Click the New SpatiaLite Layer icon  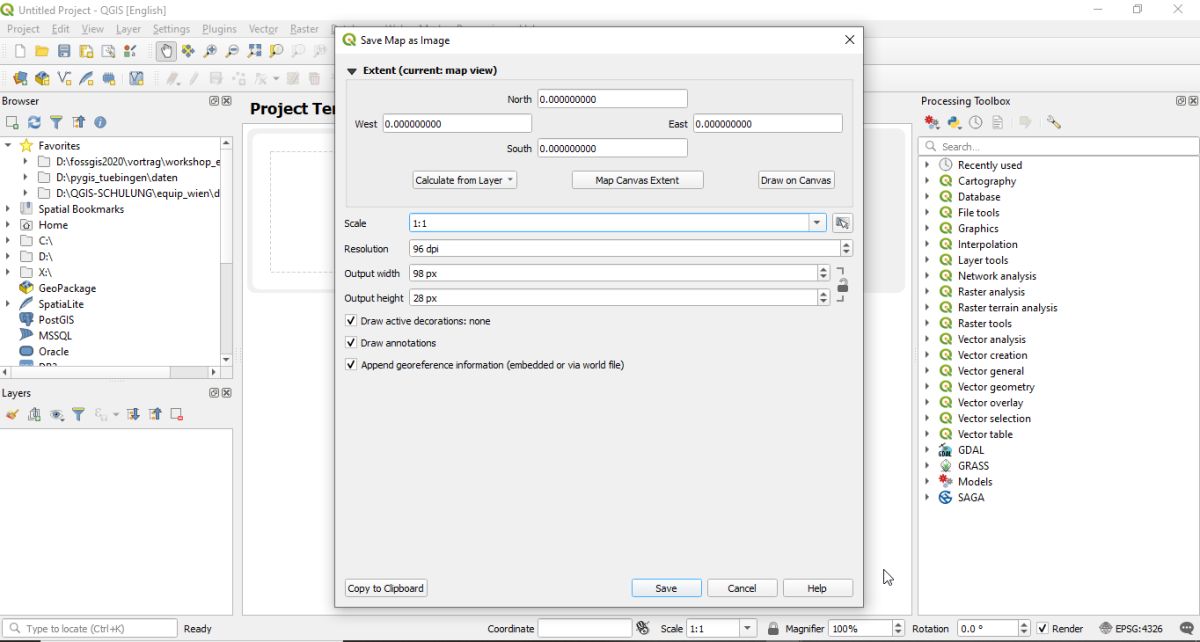pyautogui.click(x=86, y=78)
